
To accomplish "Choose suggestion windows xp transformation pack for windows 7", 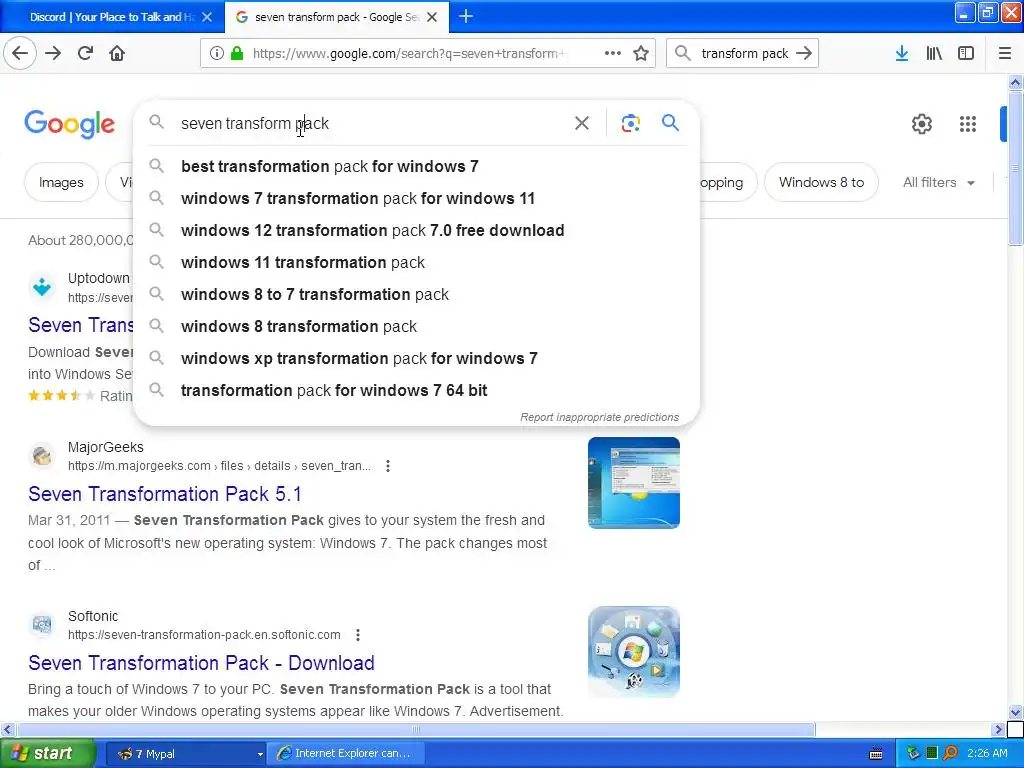I will 416,359.
